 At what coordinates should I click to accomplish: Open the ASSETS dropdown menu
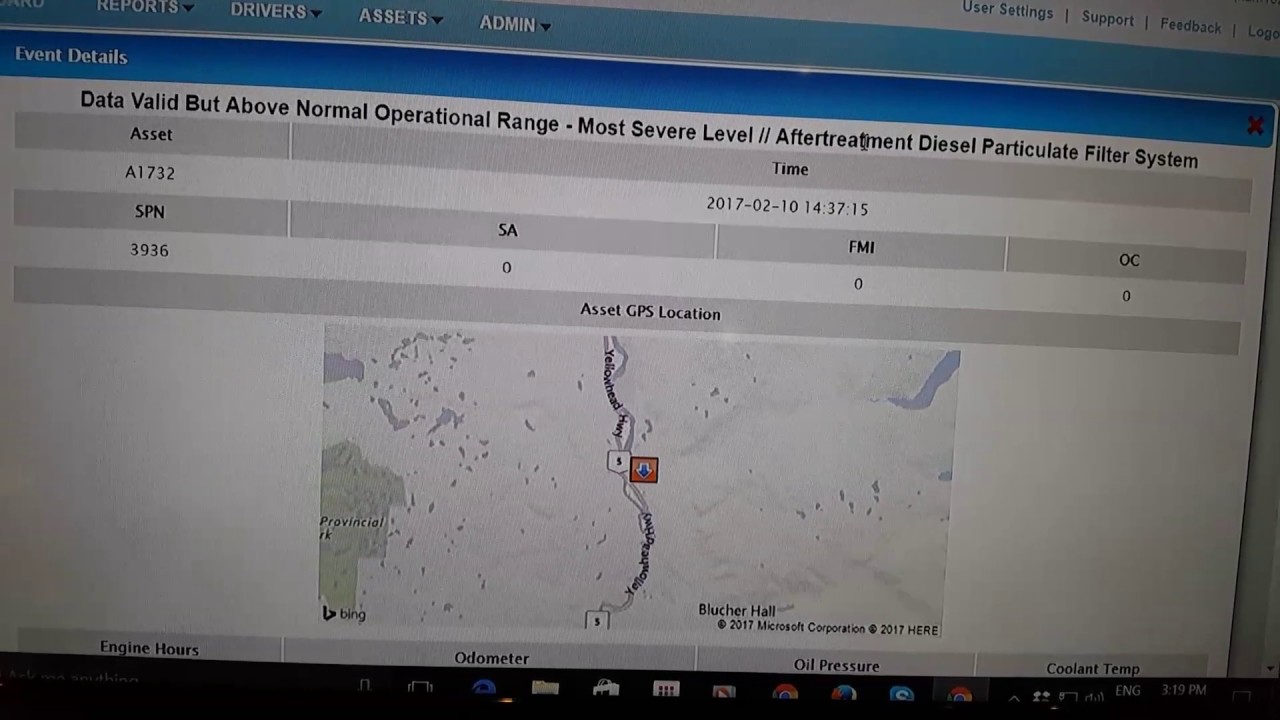(x=400, y=18)
